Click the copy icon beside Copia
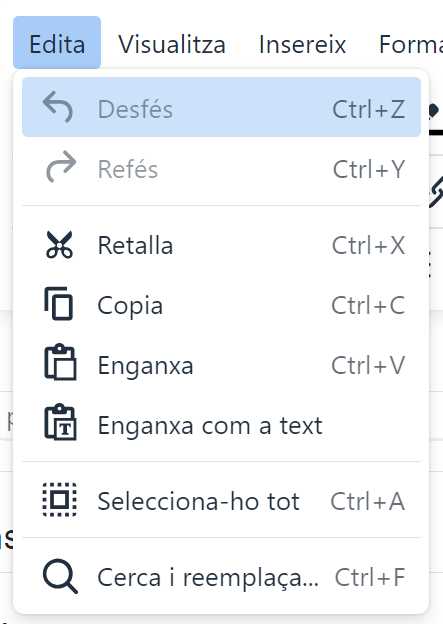Viewport: 443px width, 624px height. click(x=59, y=304)
